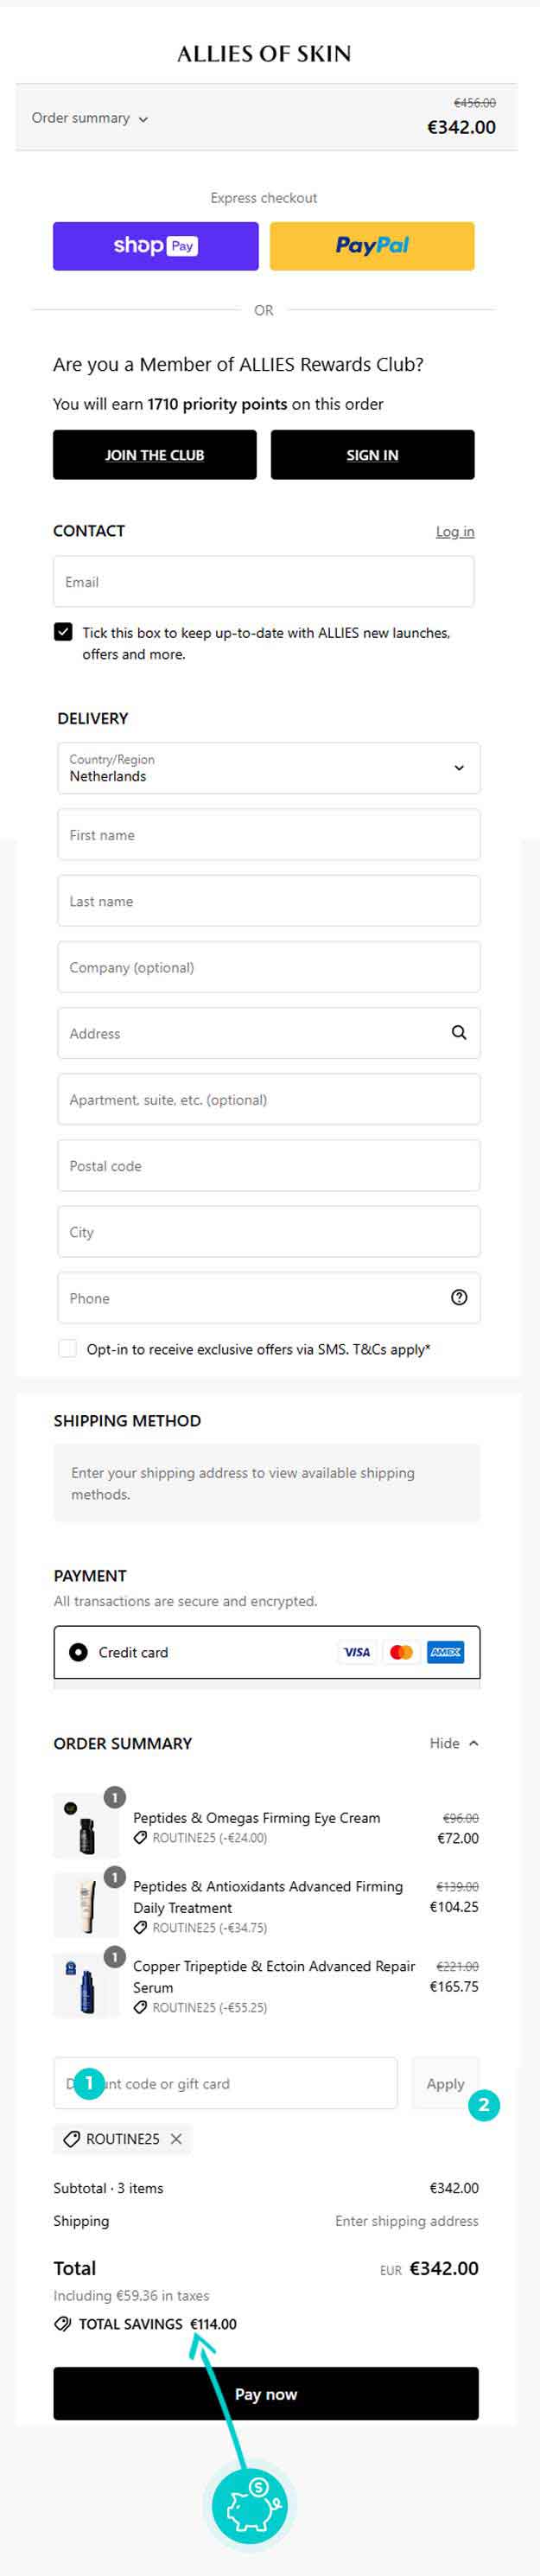Select the Credit card payment option
This screenshot has height=2576, width=540.
click(78, 1652)
